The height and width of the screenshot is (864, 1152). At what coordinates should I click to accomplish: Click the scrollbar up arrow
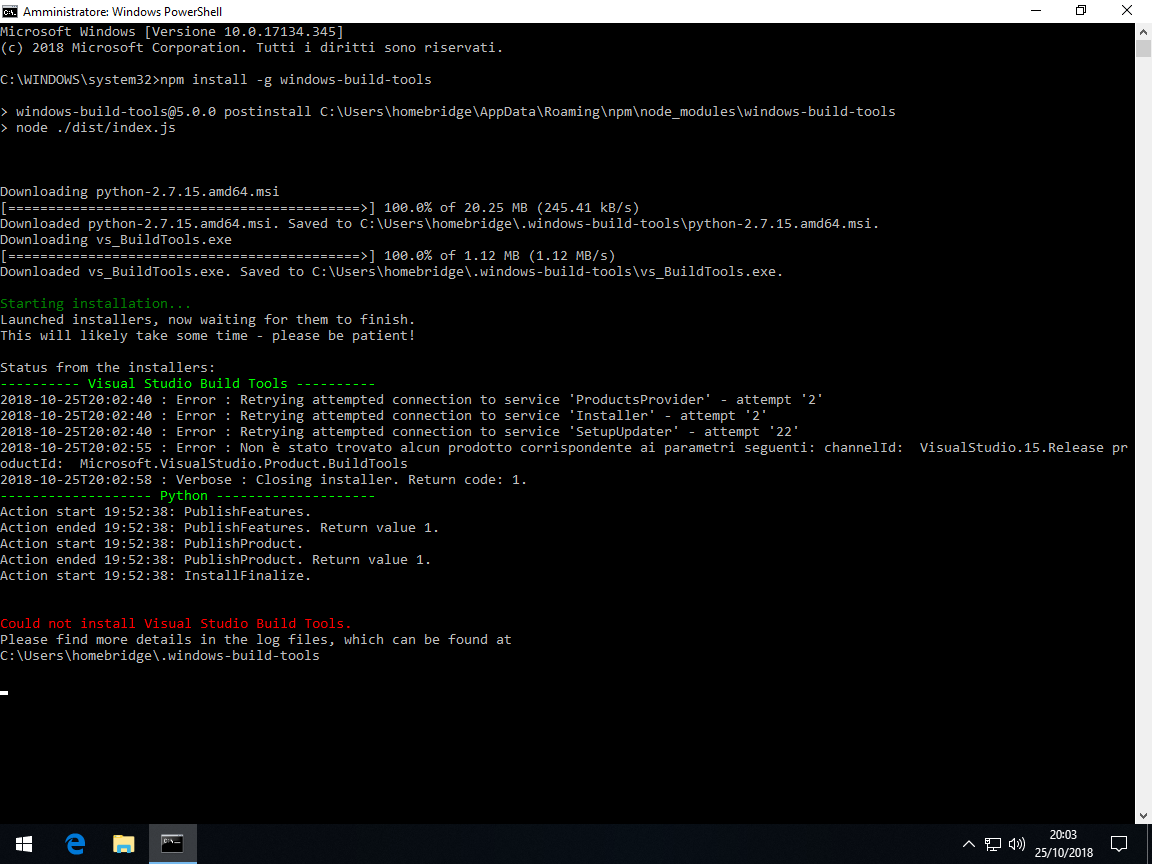click(x=1143, y=31)
